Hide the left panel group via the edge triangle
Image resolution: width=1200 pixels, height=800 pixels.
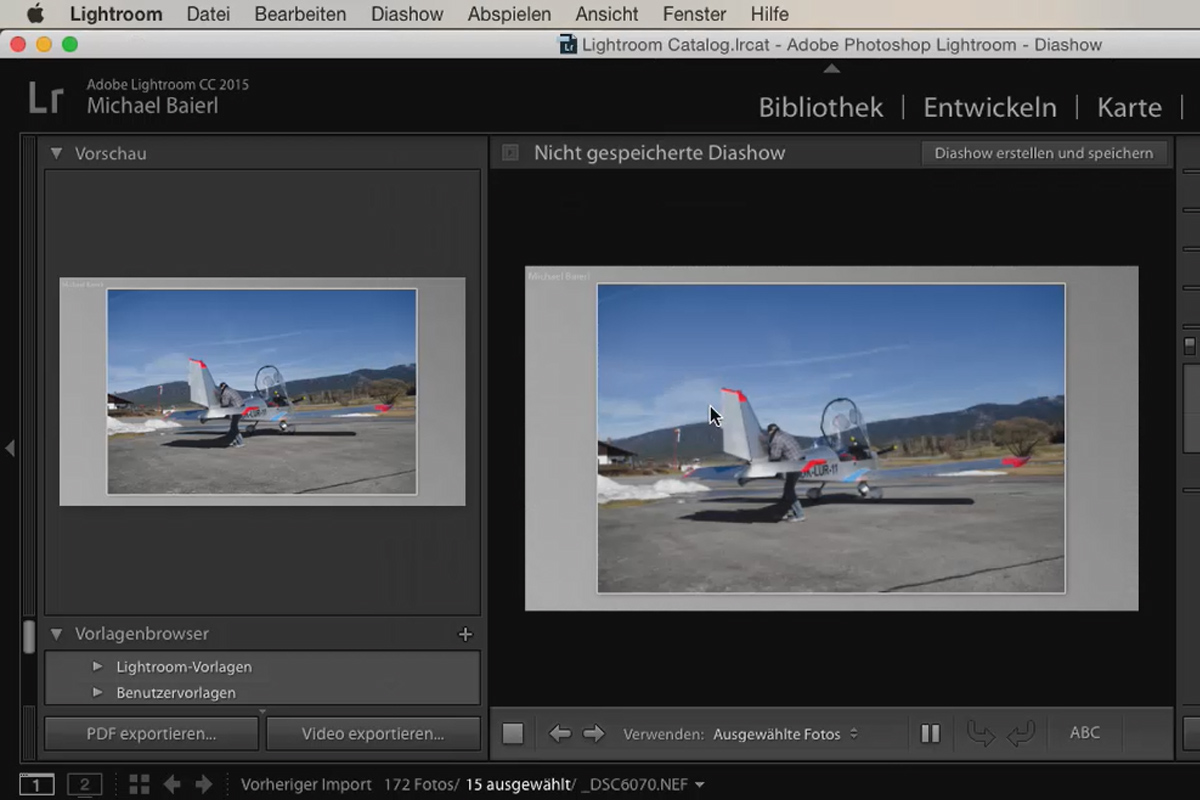tap(10, 448)
